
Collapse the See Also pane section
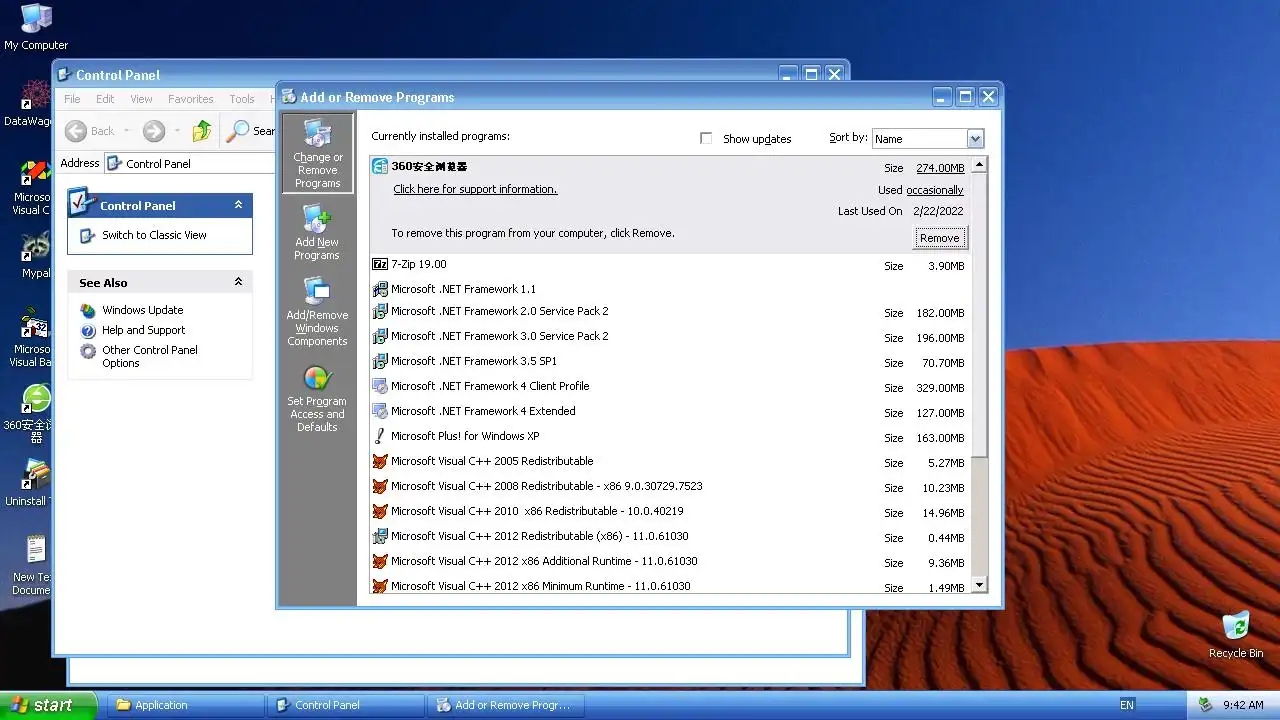click(238, 282)
